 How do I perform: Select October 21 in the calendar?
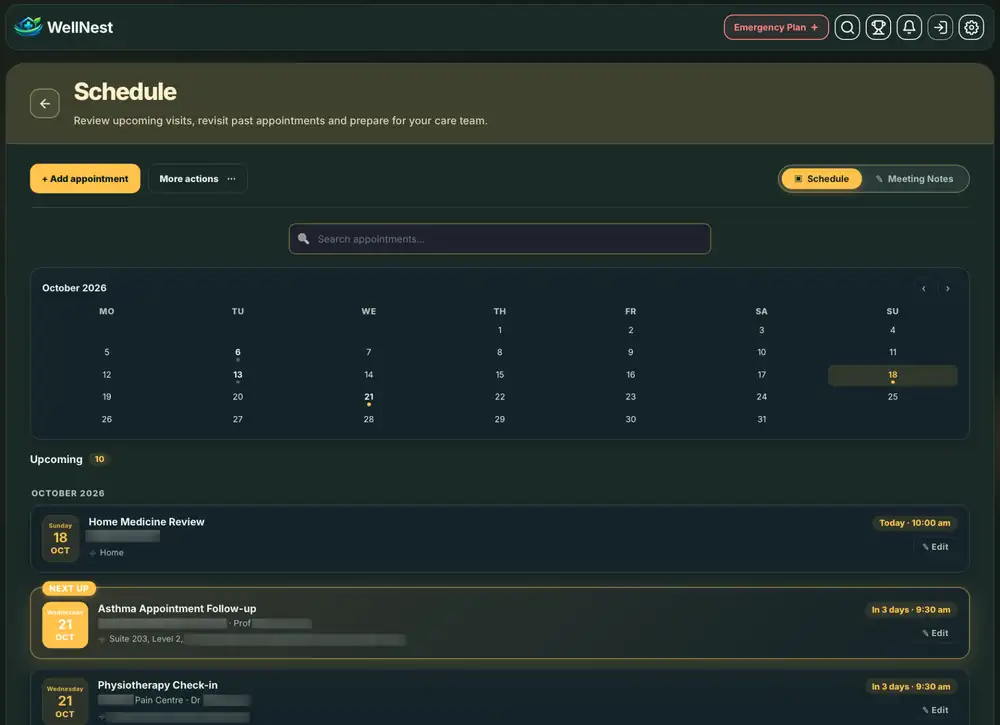point(369,397)
